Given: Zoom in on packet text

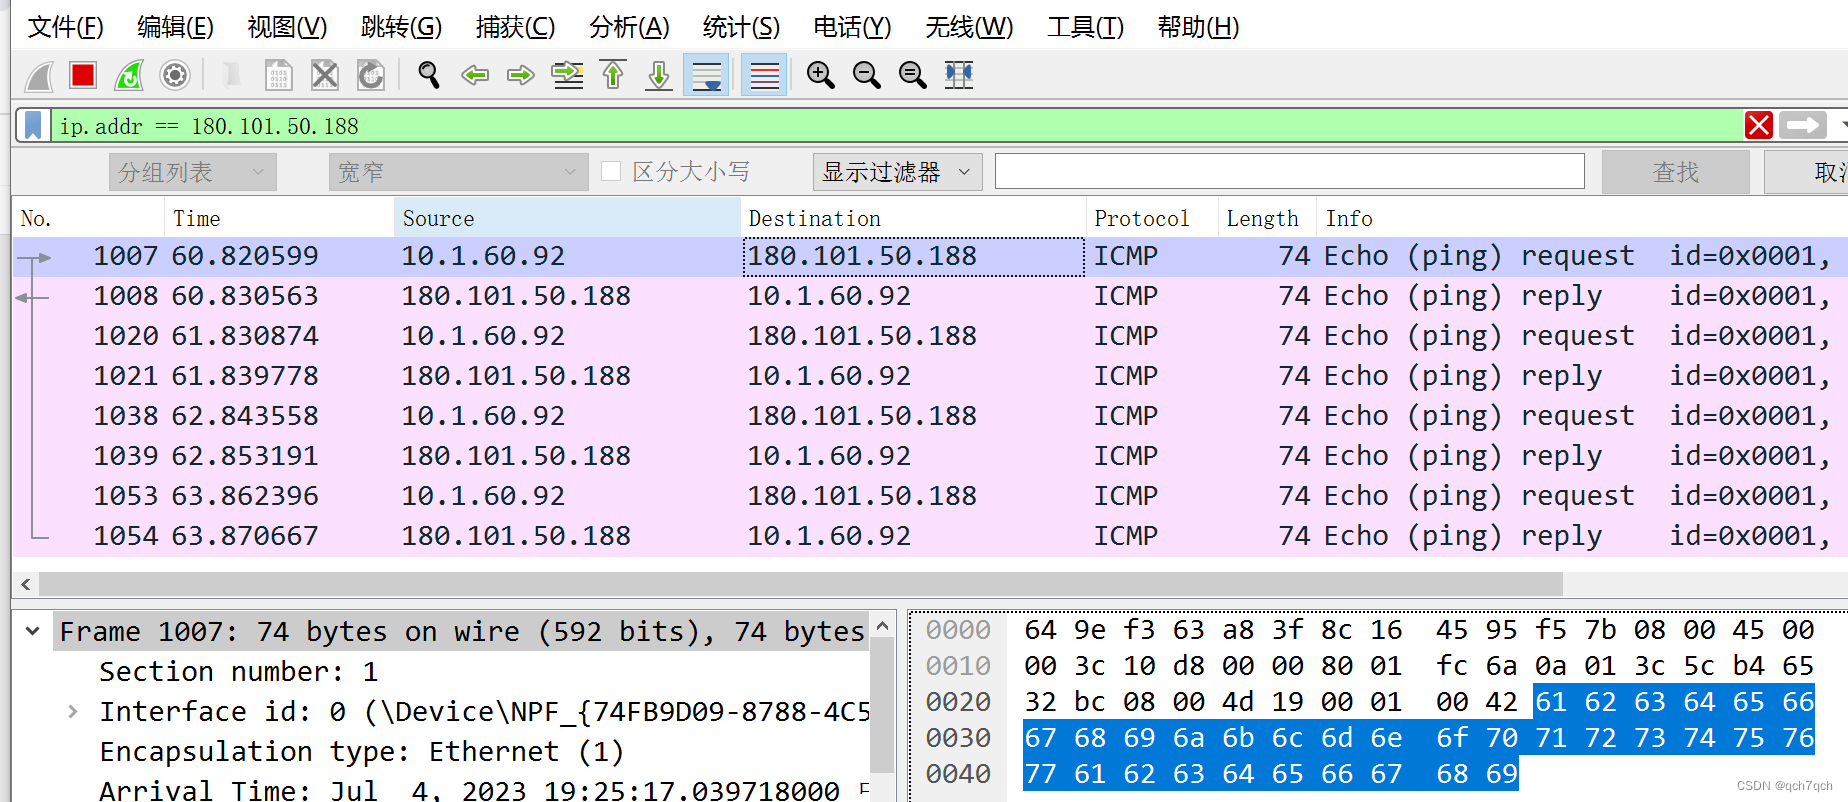Looking at the screenshot, I should (821, 75).
